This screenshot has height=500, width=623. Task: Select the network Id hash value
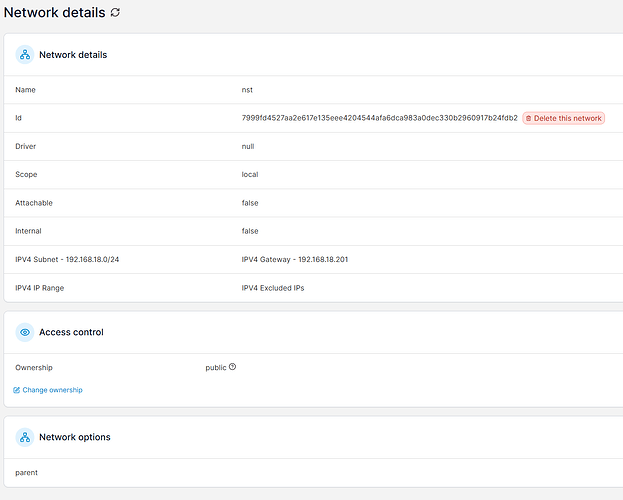(379, 118)
